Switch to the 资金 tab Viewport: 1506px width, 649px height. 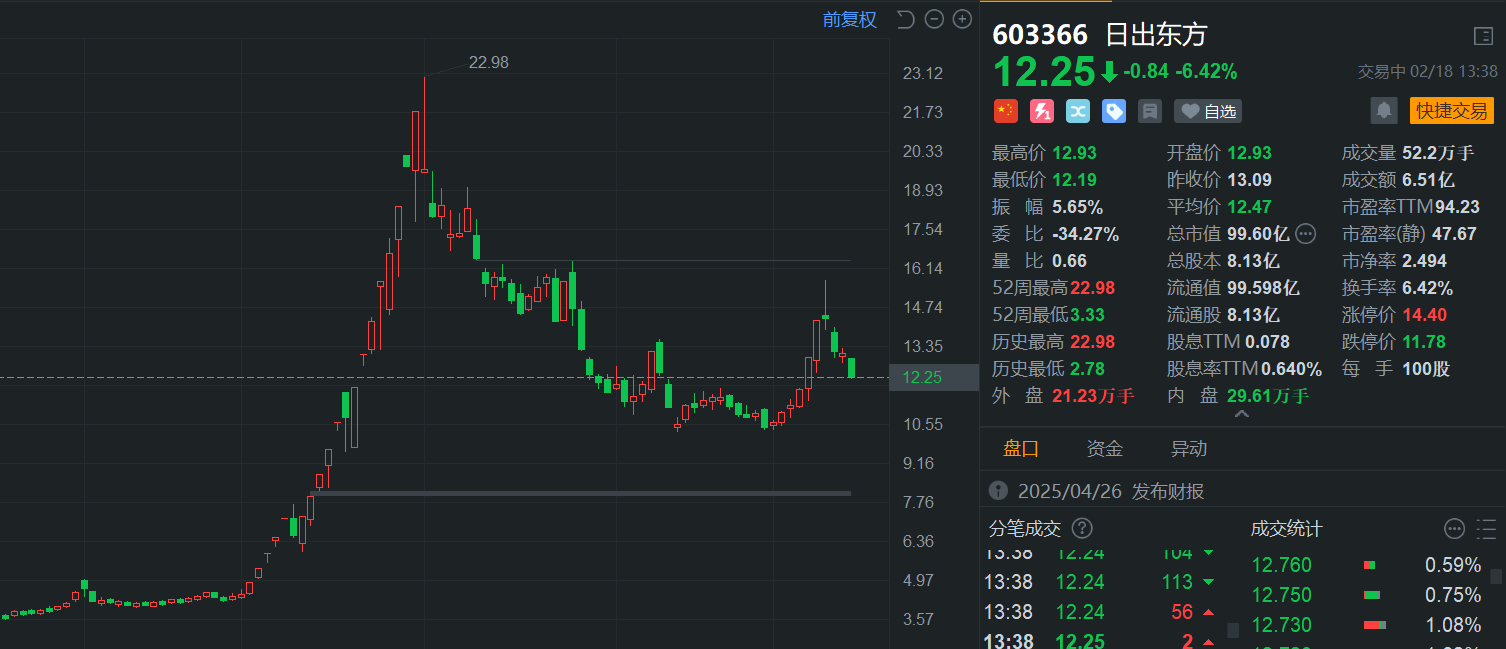[x=1104, y=449]
